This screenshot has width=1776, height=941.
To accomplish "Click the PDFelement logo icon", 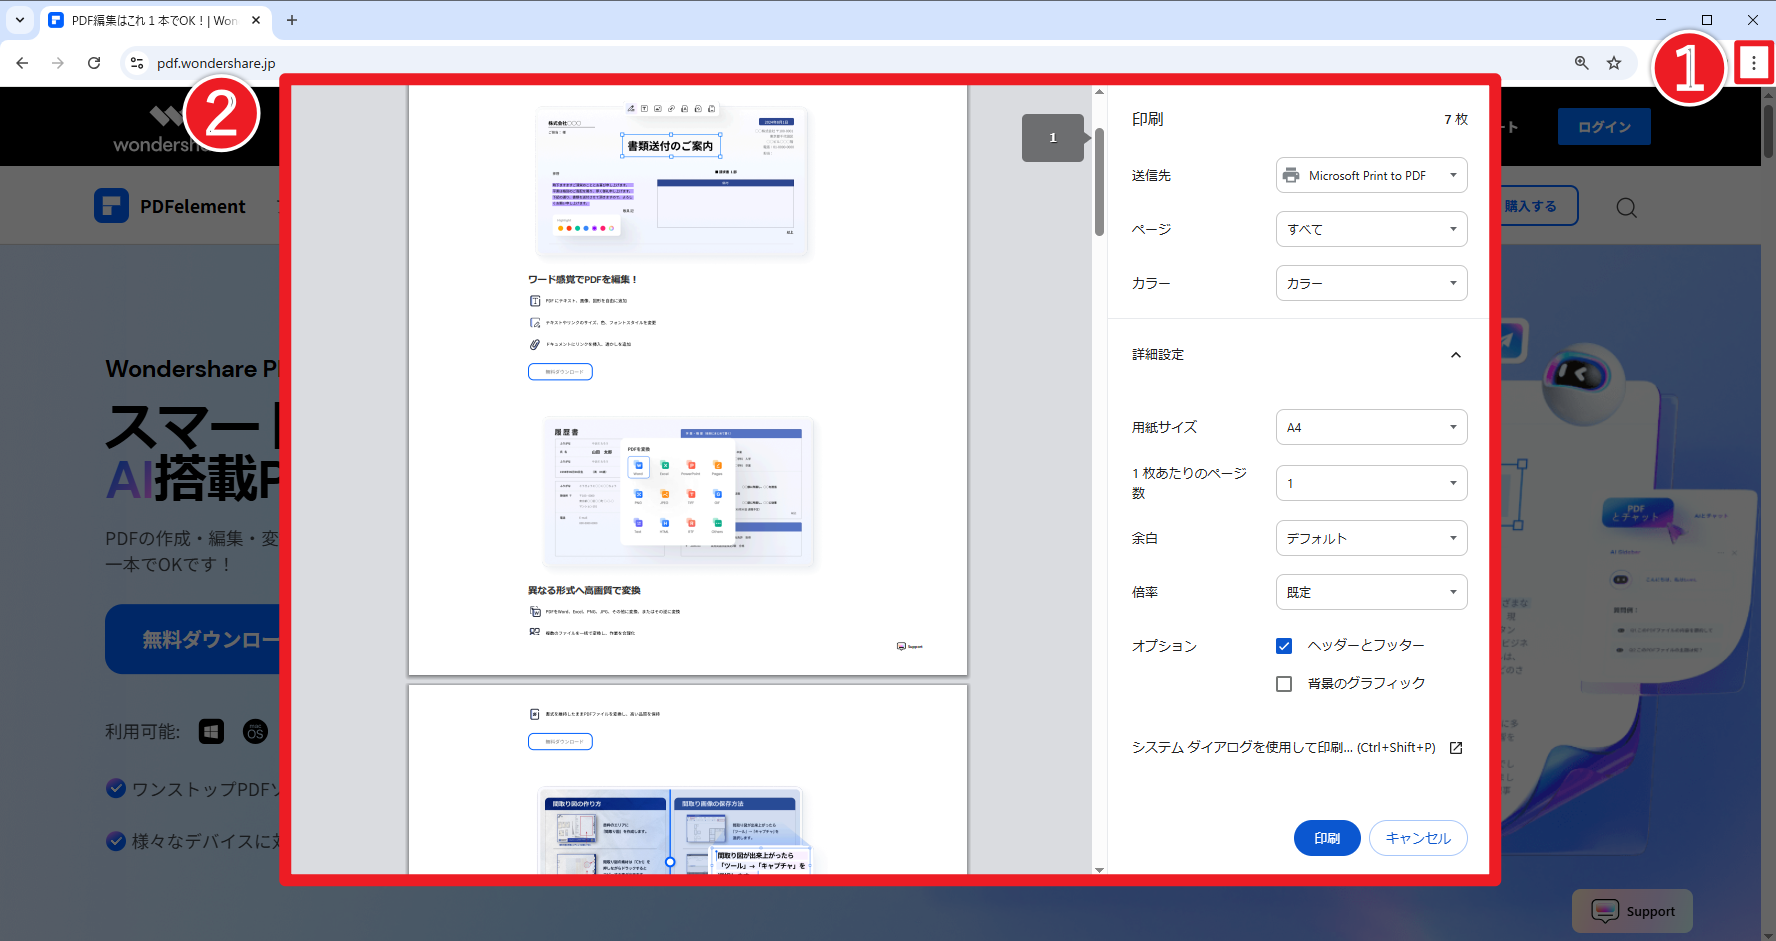I will 111,206.
